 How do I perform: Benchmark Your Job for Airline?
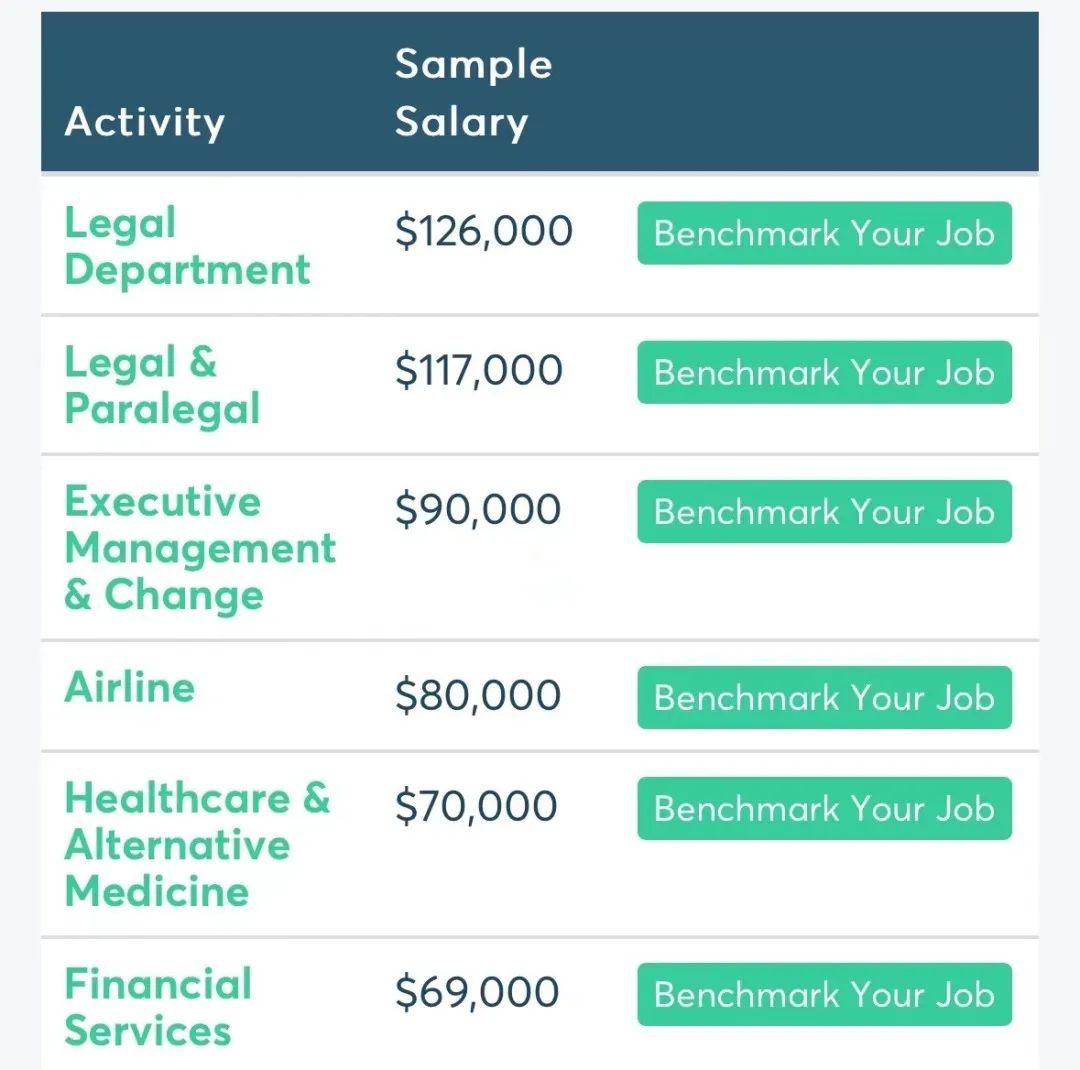click(824, 697)
